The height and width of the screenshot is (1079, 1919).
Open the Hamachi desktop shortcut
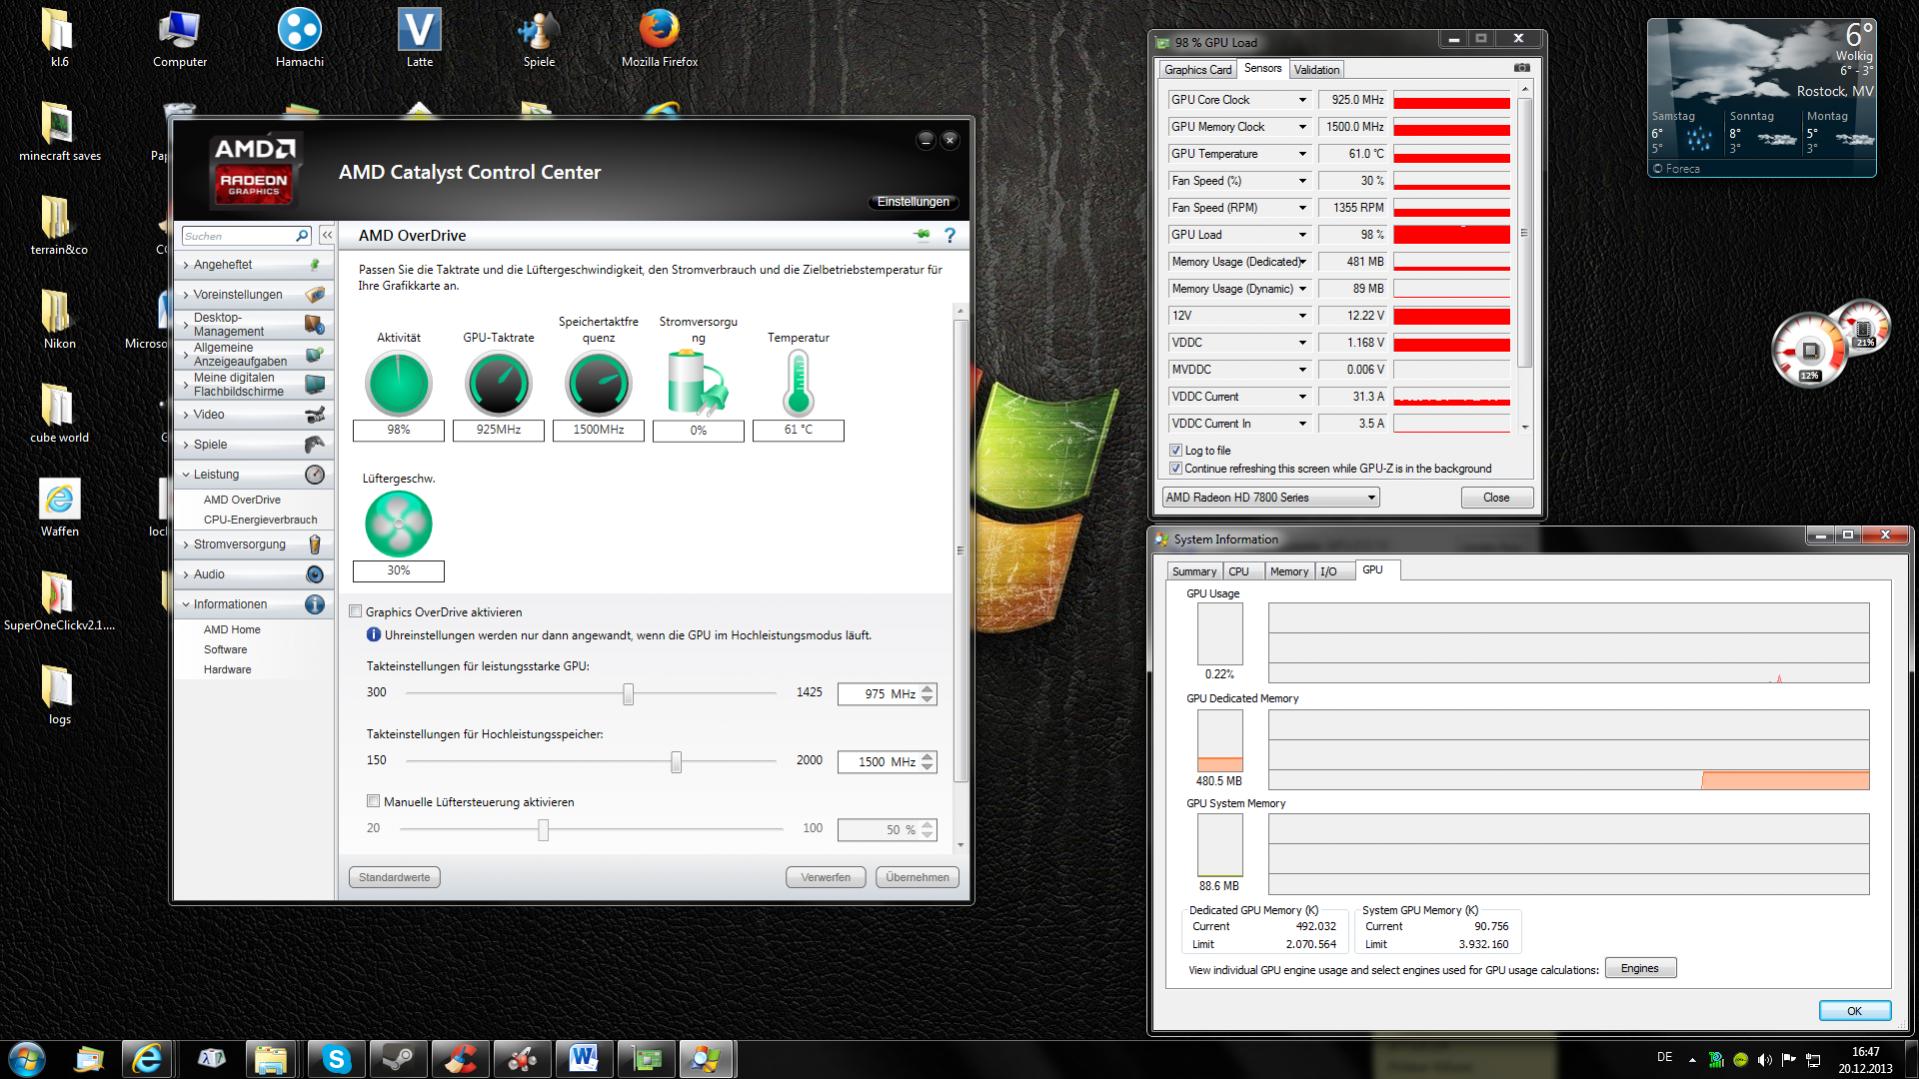click(x=299, y=38)
